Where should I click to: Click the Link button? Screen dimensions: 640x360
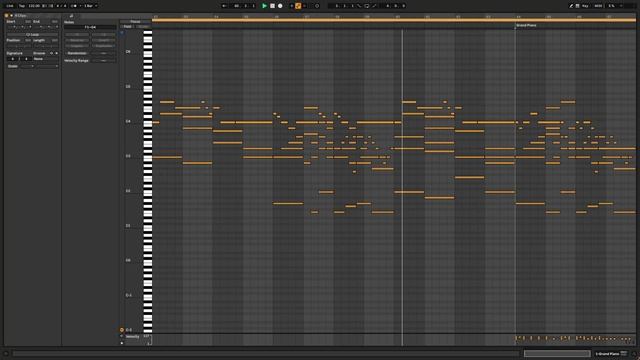tap(10, 6)
